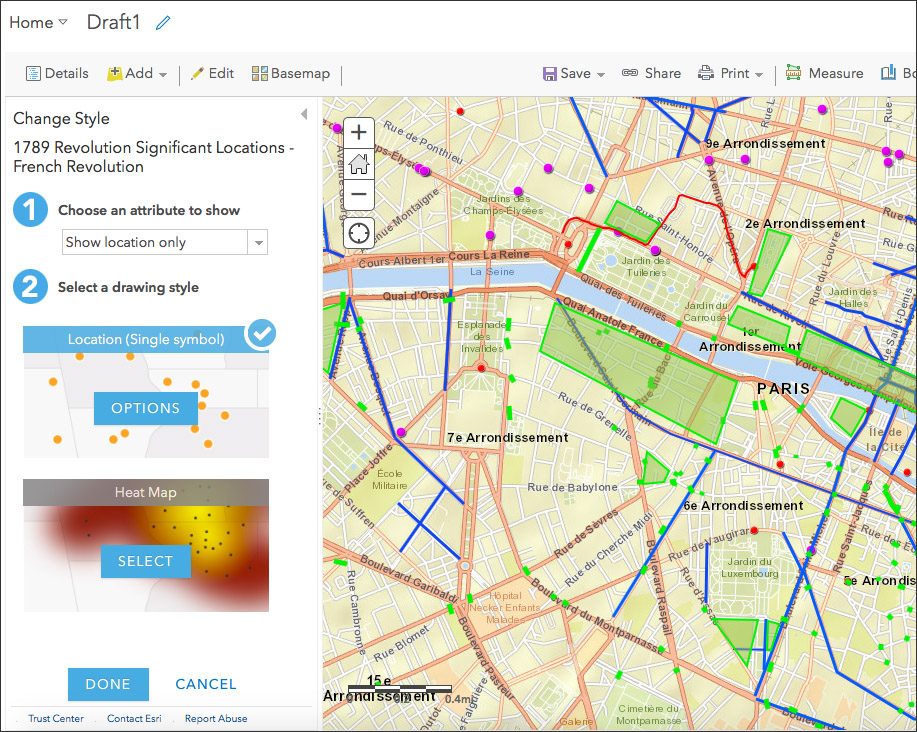Image resolution: width=917 pixels, height=732 pixels.
Task: Open the Print dropdown menu
Action: (x=731, y=73)
